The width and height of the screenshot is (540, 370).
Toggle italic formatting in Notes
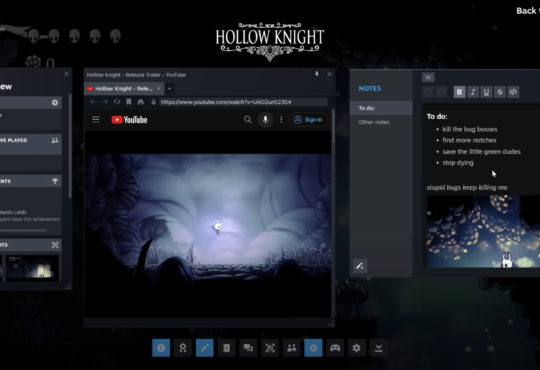tap(473, 92)
